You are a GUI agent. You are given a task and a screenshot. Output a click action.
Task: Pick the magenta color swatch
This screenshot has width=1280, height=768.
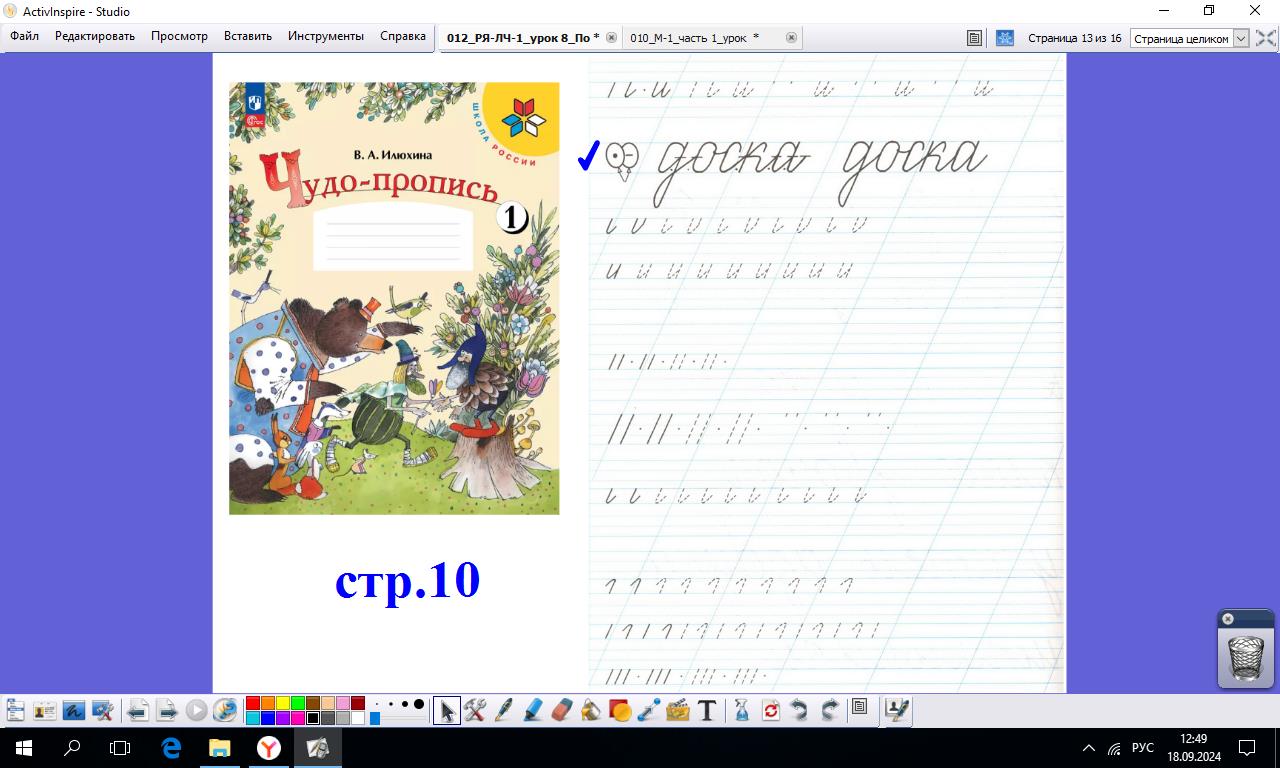[298, 718]
